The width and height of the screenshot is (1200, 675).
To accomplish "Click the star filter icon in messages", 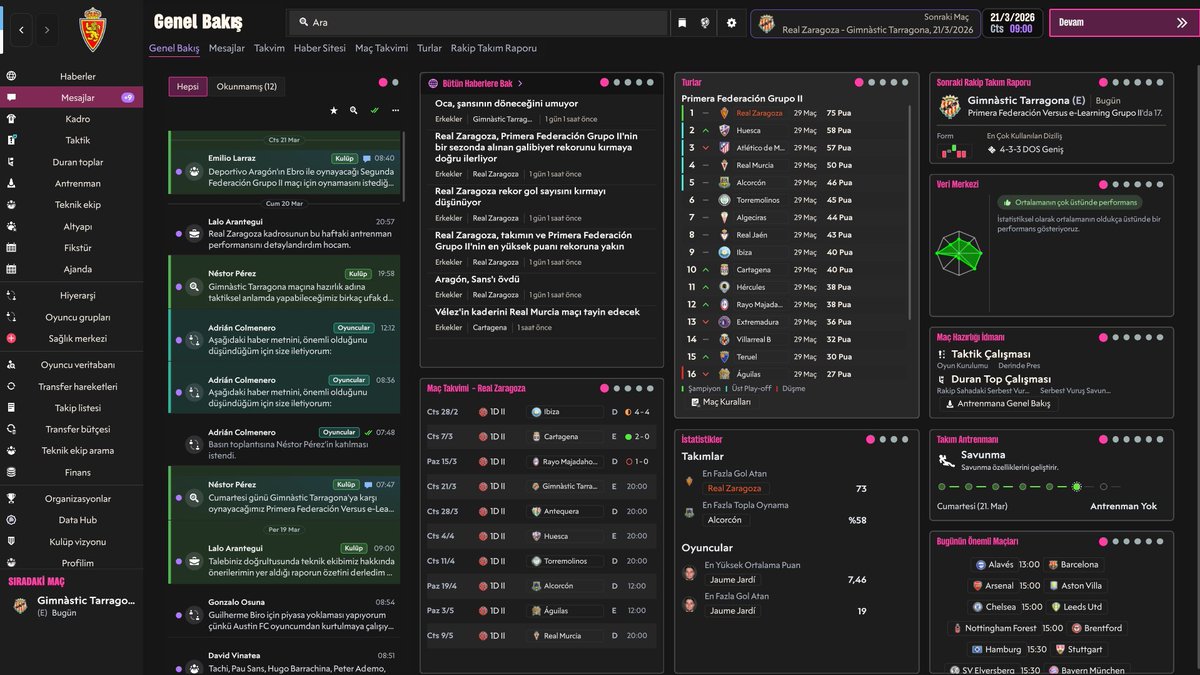I will click(x=334, y=110).
